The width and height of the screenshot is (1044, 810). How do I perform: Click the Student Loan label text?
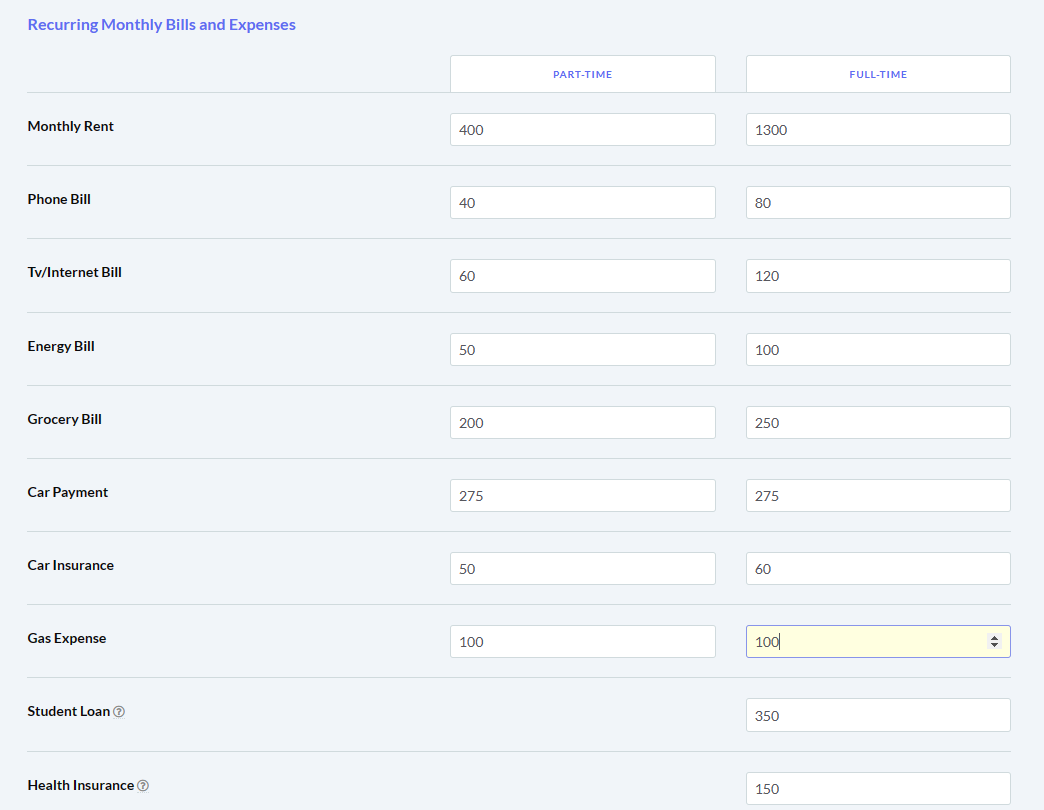tap(69, 711)
